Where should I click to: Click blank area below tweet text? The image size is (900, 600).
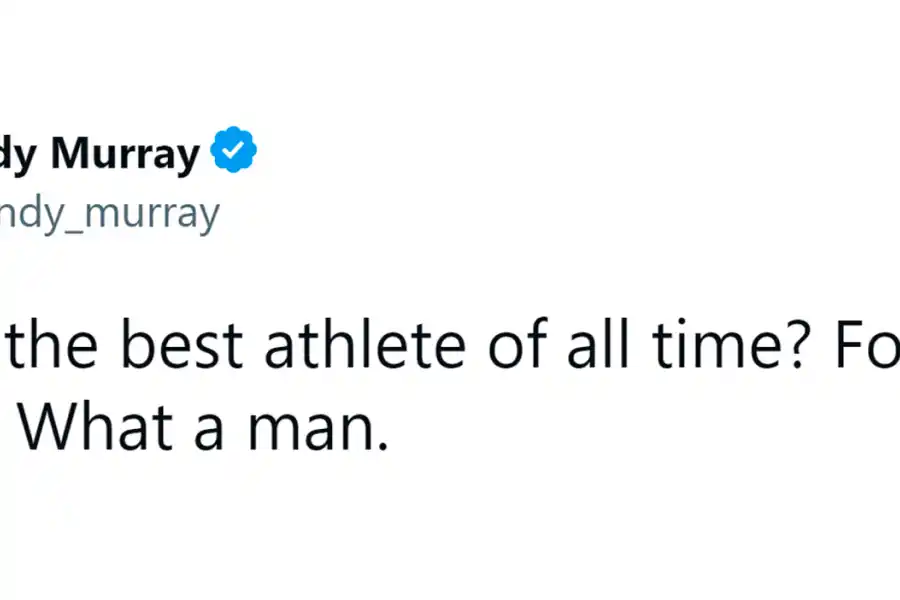click(x=450, y=530)
